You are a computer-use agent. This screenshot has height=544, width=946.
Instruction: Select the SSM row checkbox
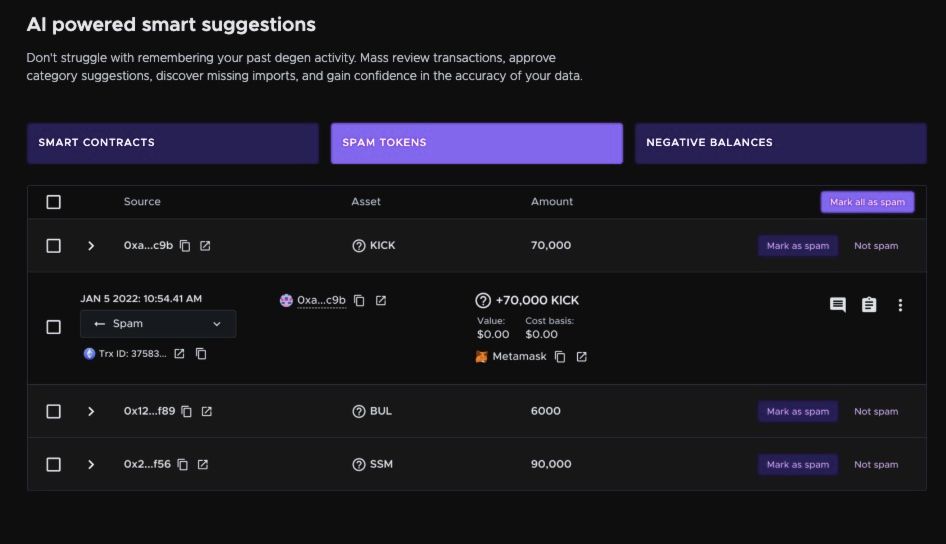point(54,464)
